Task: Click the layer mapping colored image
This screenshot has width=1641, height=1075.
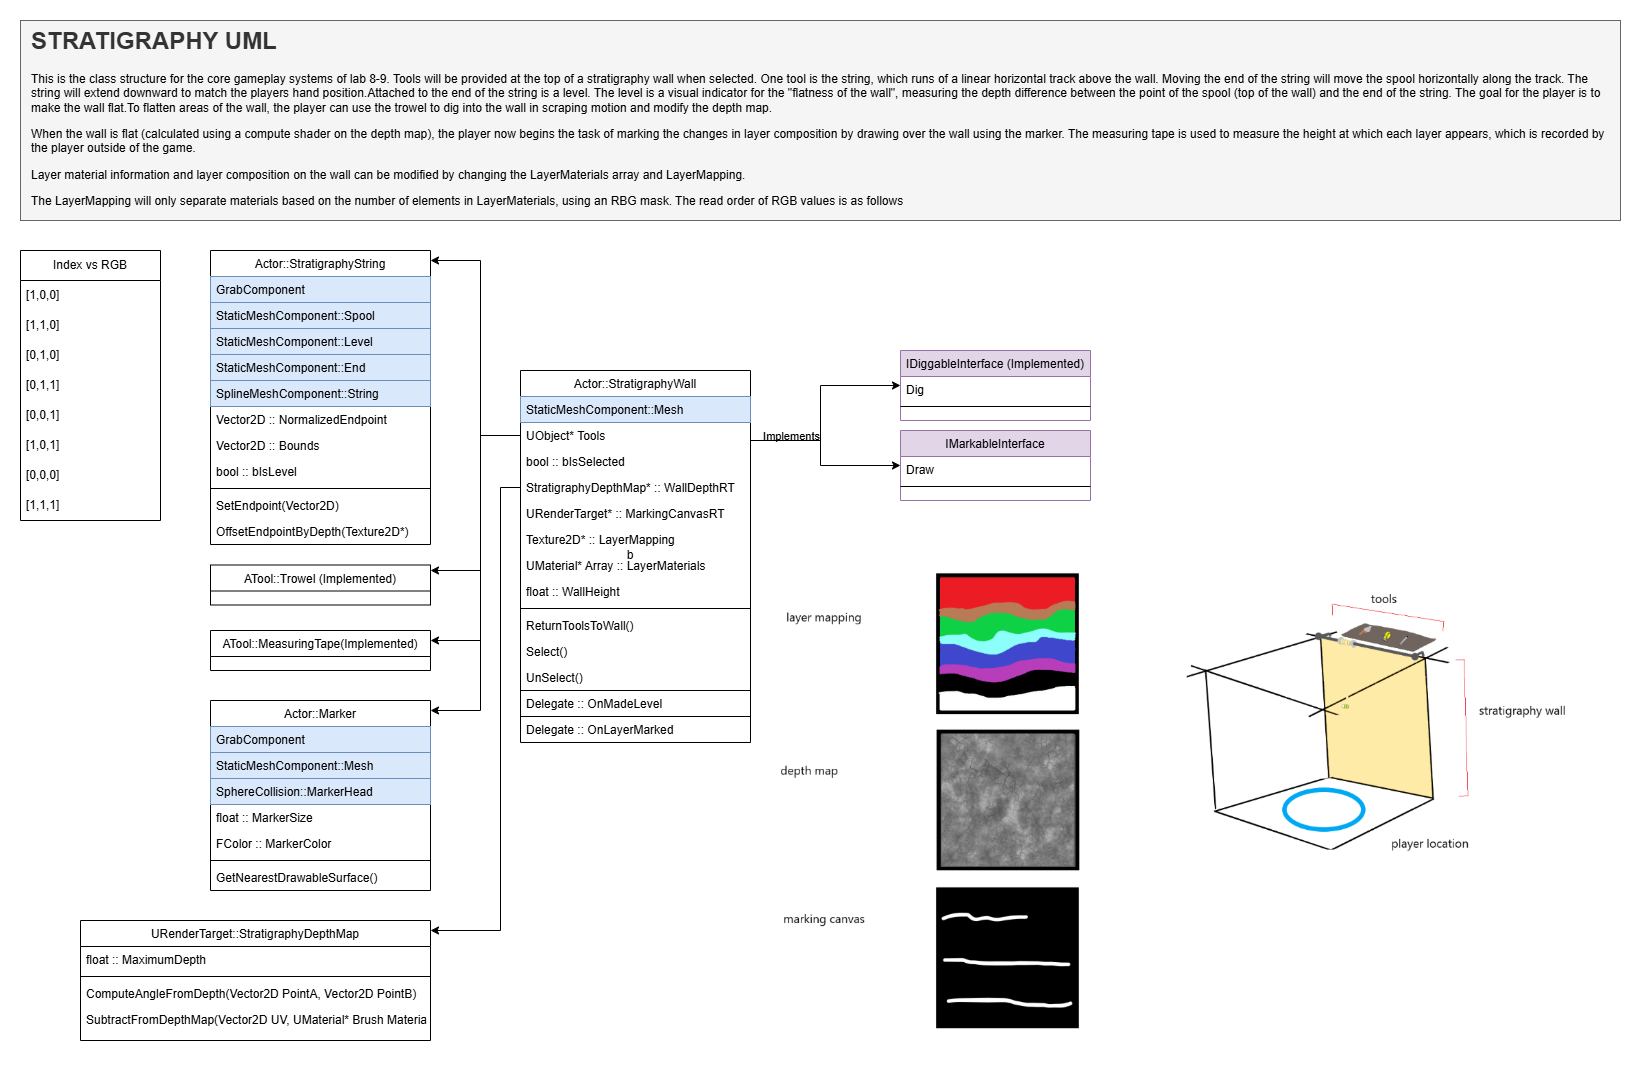Action: click(x=1007, y=643)
